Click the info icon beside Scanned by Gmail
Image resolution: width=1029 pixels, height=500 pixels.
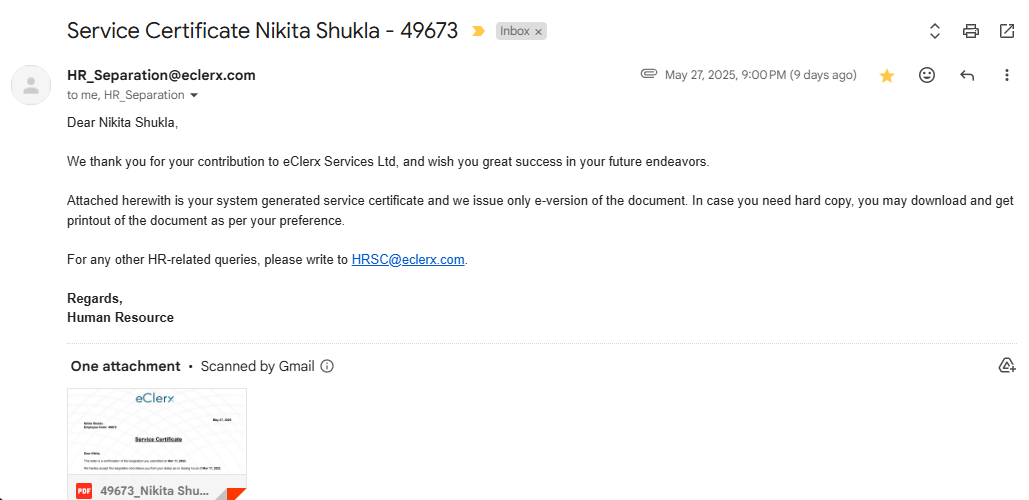coord(327,366)
